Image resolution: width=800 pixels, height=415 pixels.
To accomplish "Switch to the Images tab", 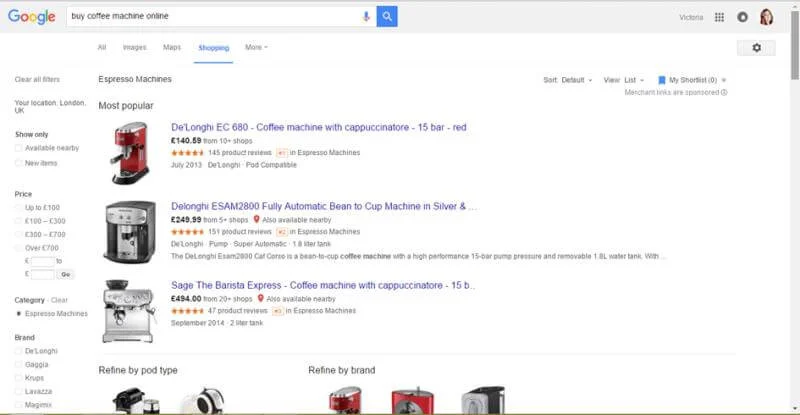I will click(135, 47).
